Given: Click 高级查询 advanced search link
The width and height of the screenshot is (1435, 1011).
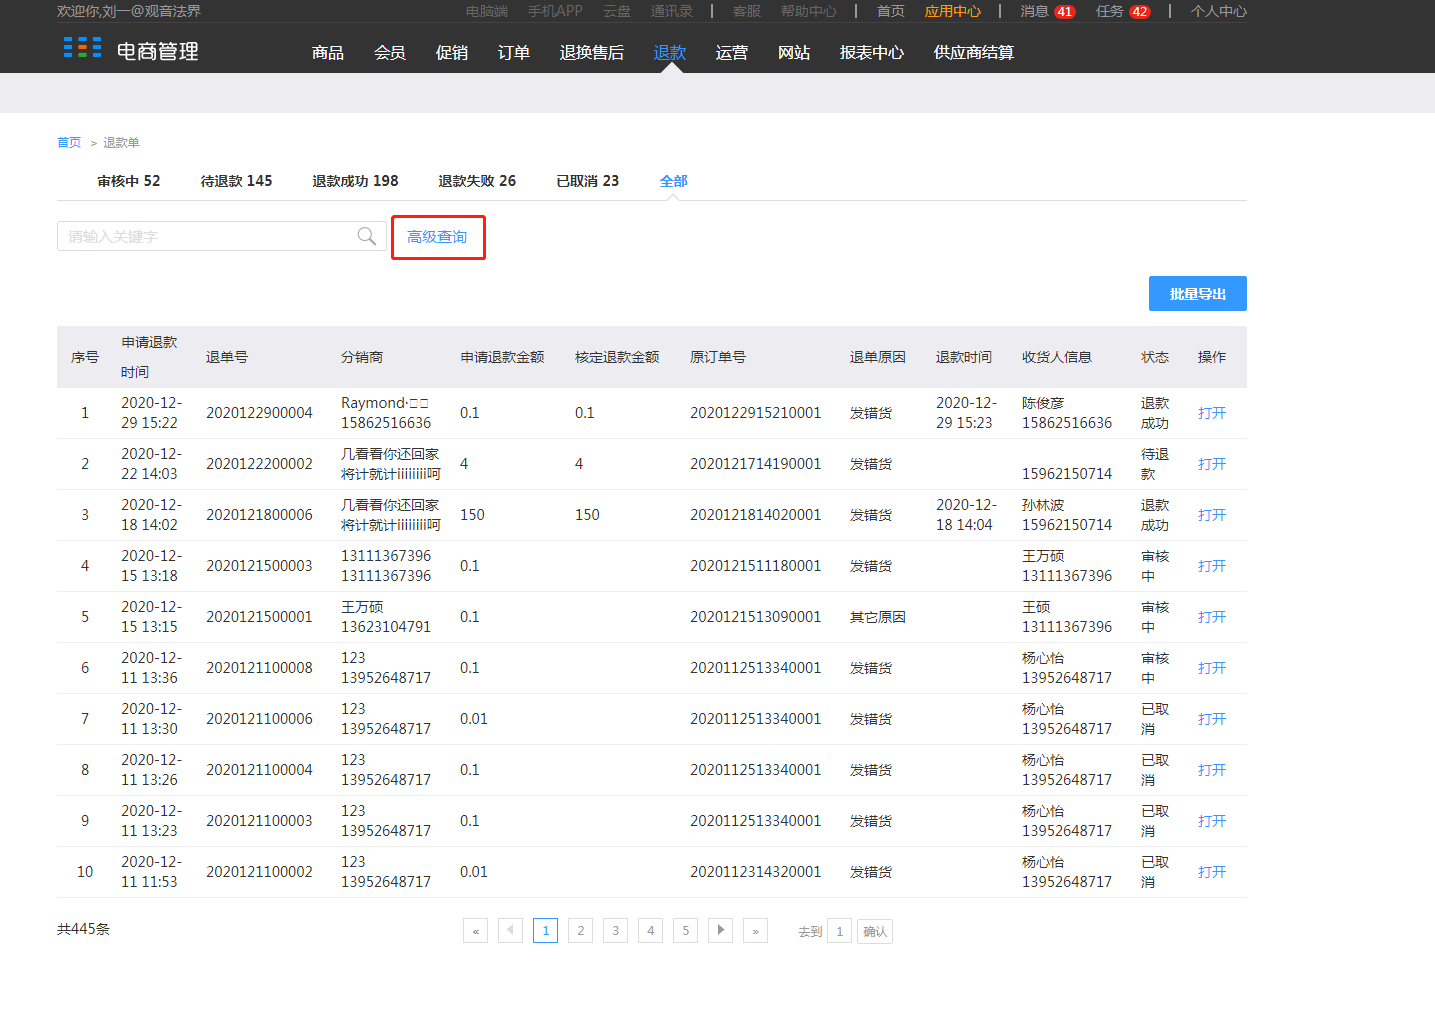Looking at the screenshot, I should point(437,237).
